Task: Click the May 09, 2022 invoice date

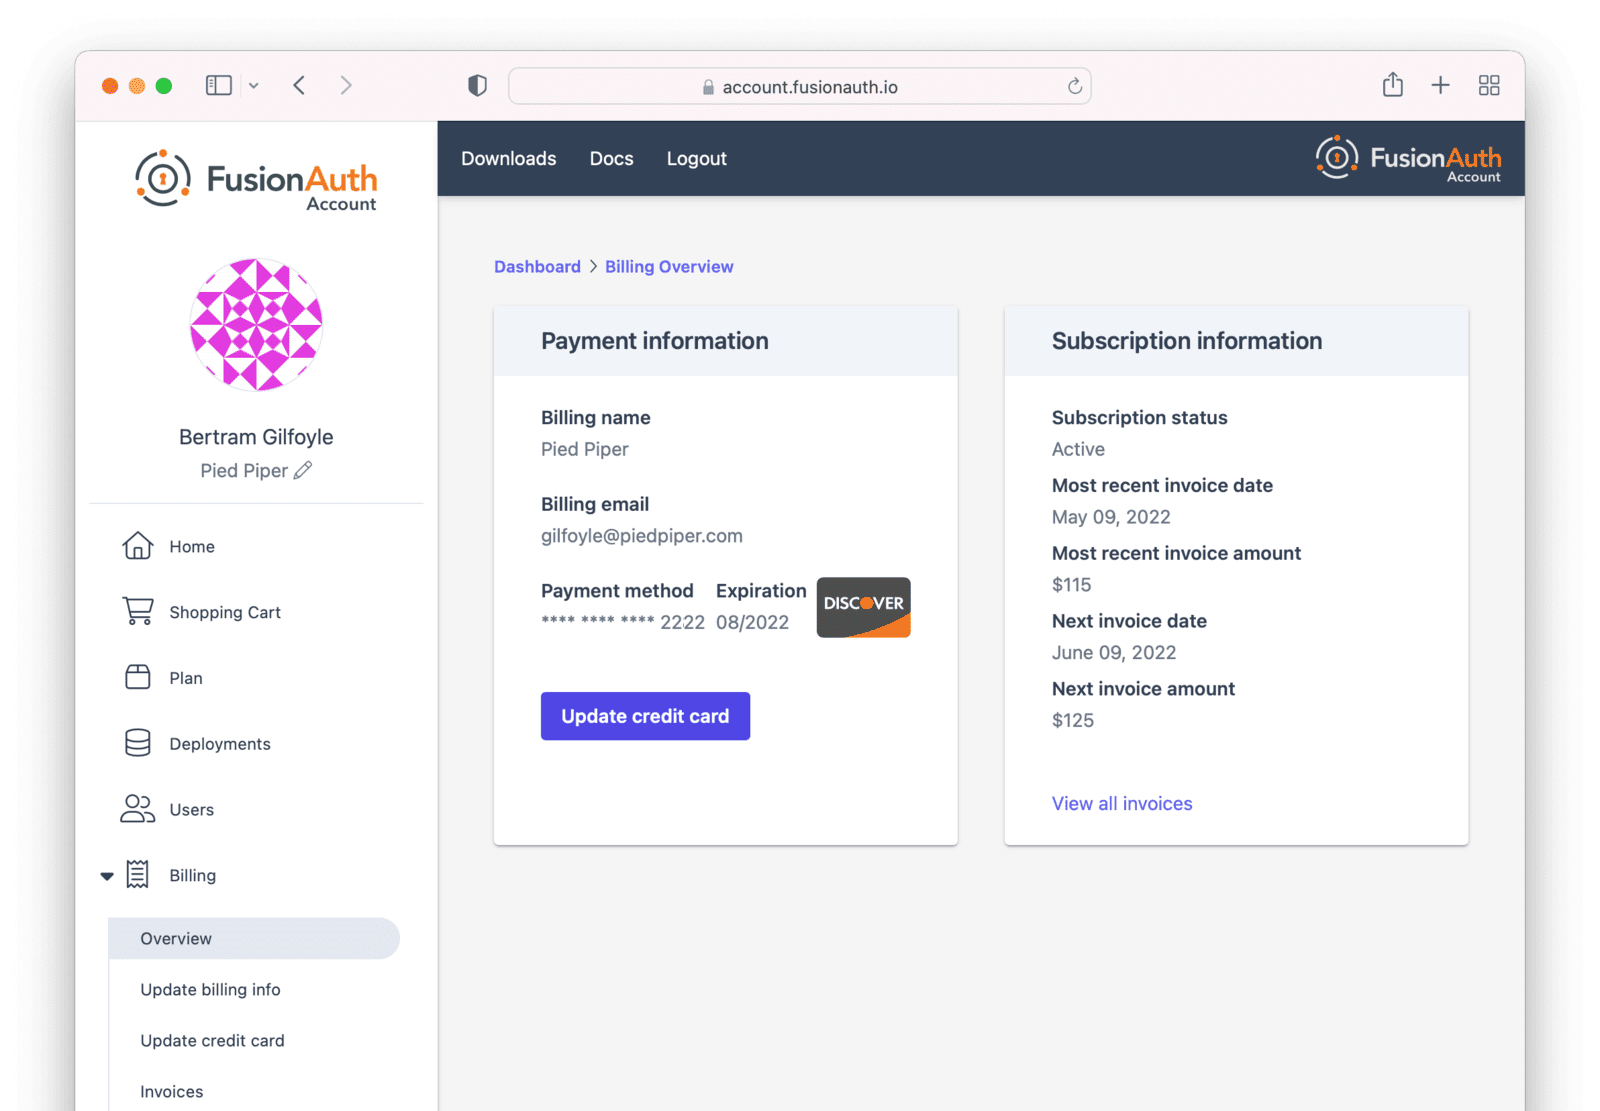Action: (x=1111, y=517)
